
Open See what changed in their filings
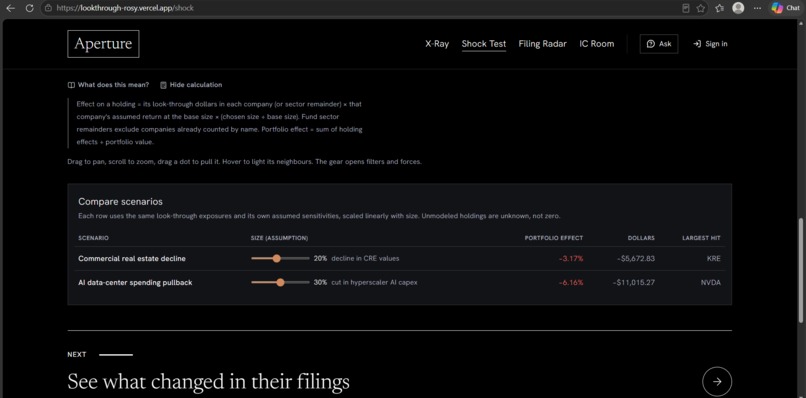[x=208, y=382]
